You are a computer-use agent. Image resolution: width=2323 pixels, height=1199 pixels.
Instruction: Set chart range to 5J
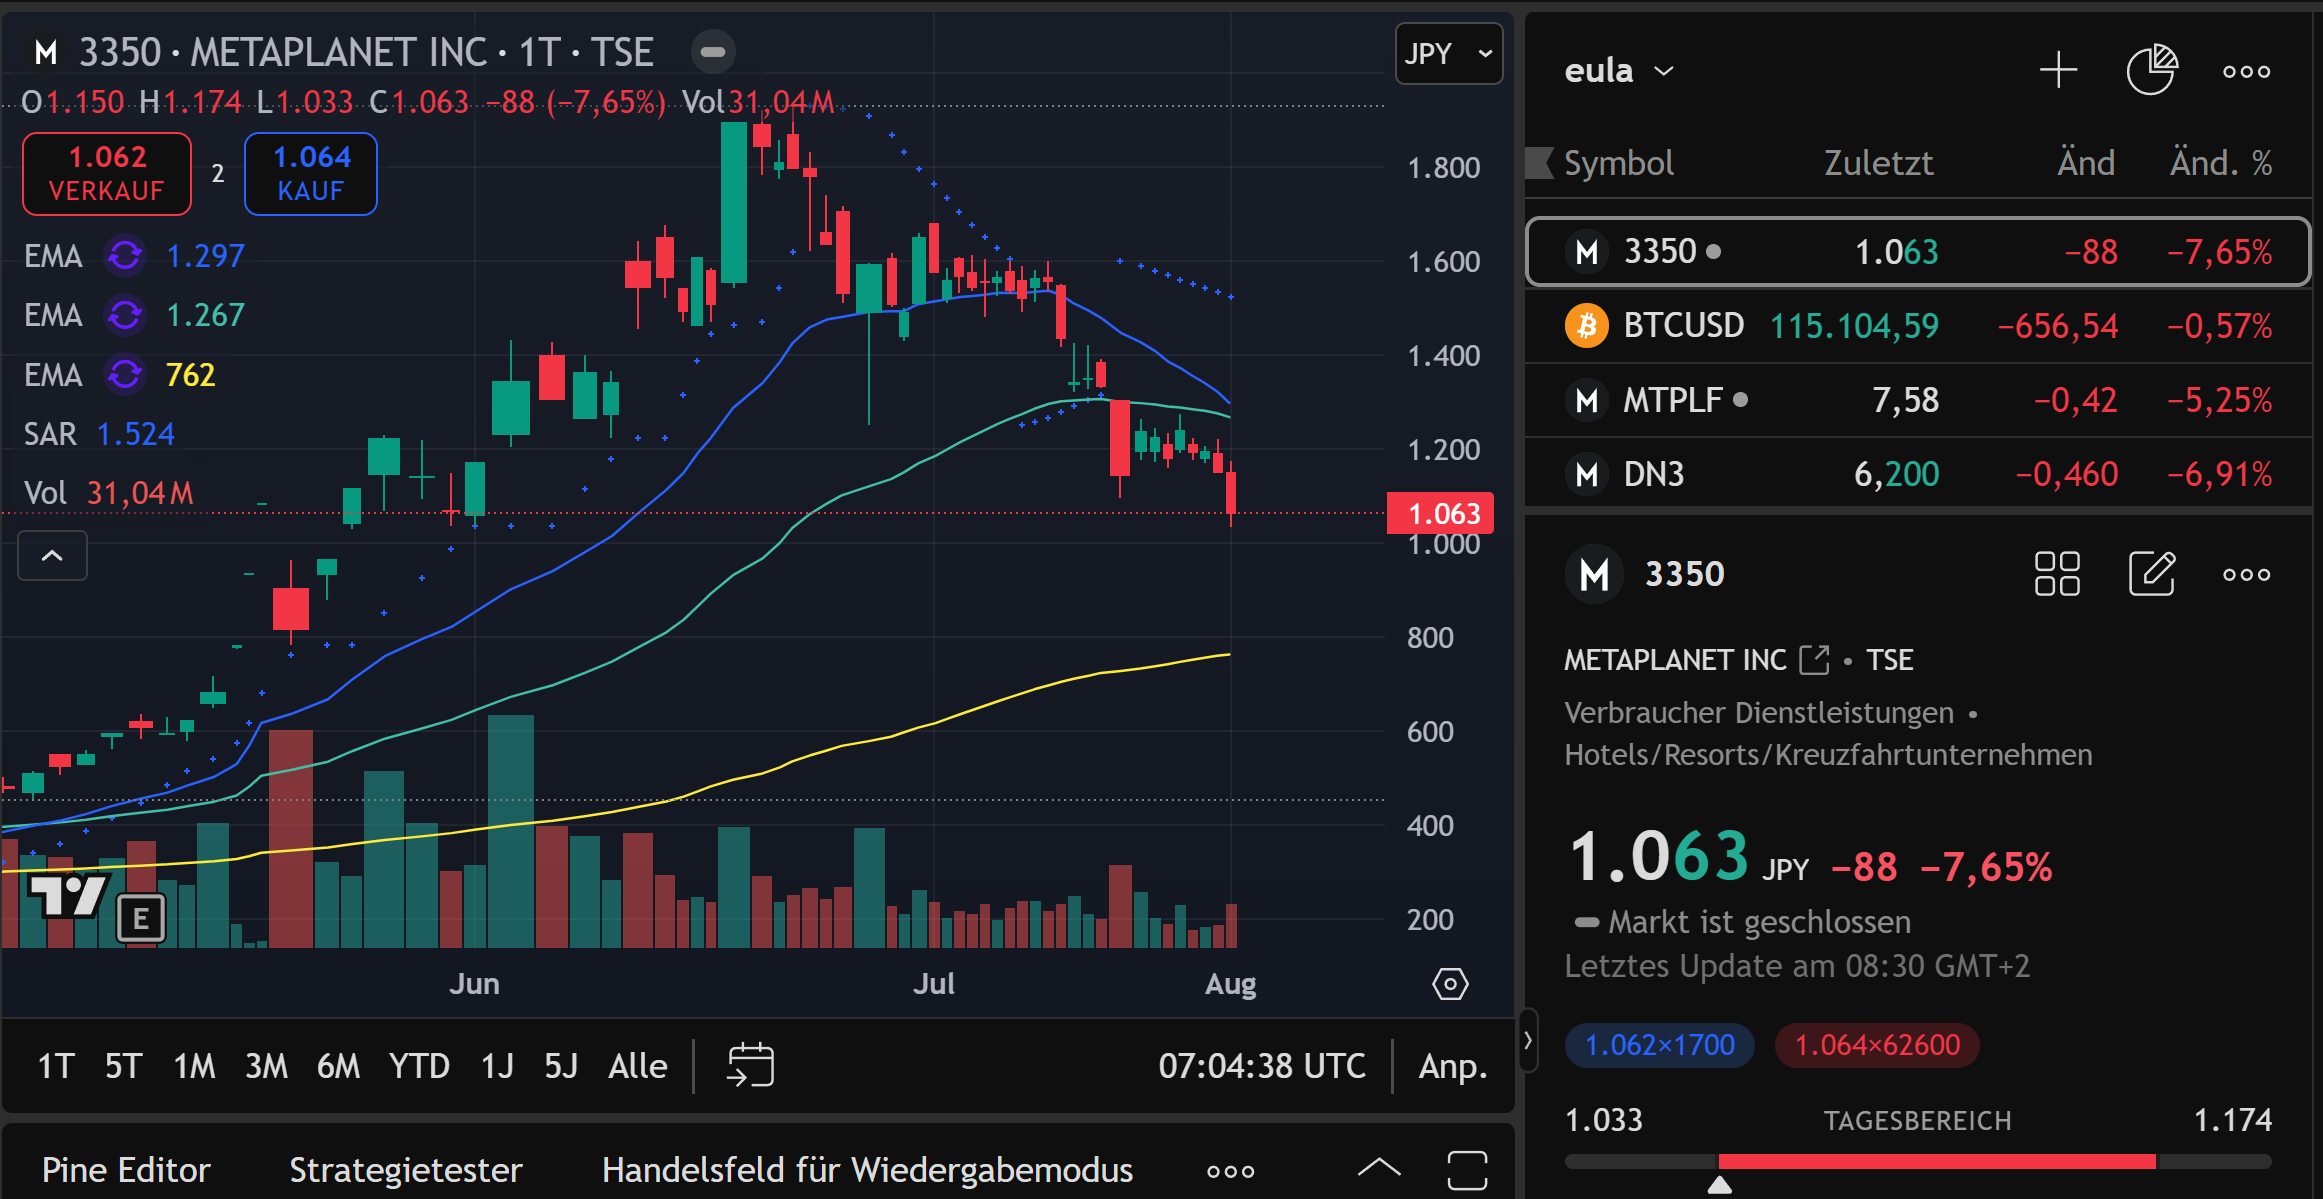pyautogui.click(x=561, y=1067)
